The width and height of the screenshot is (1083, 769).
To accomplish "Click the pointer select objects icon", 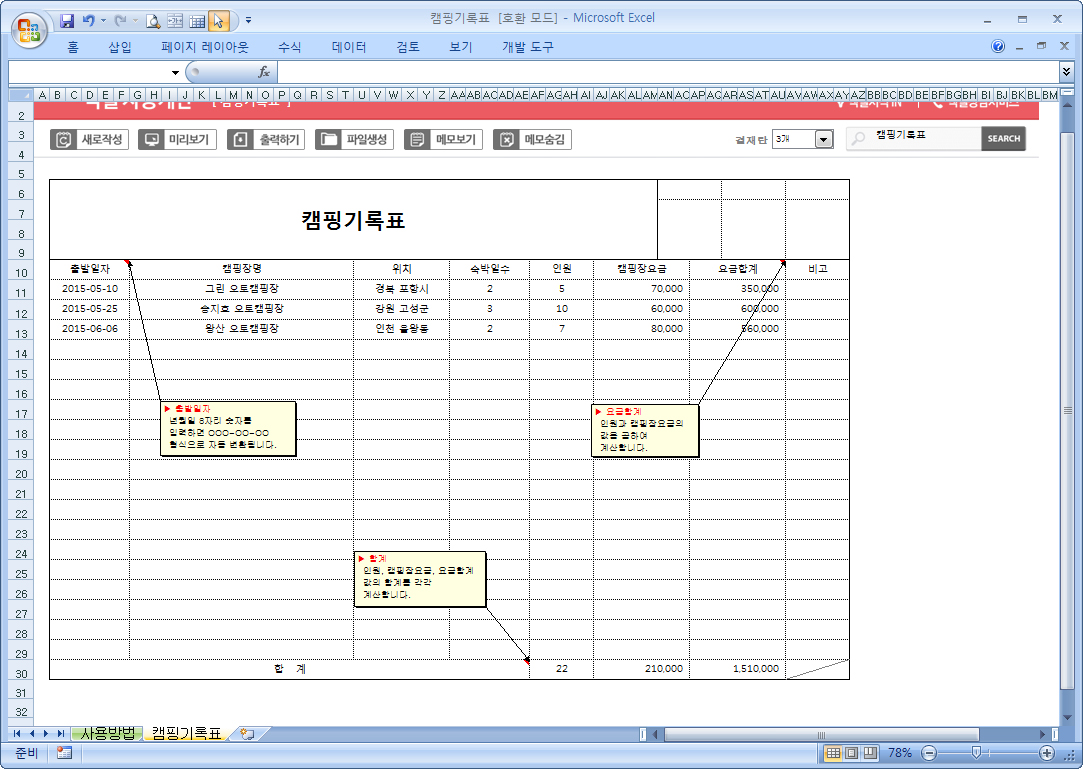I will [218, 21].
